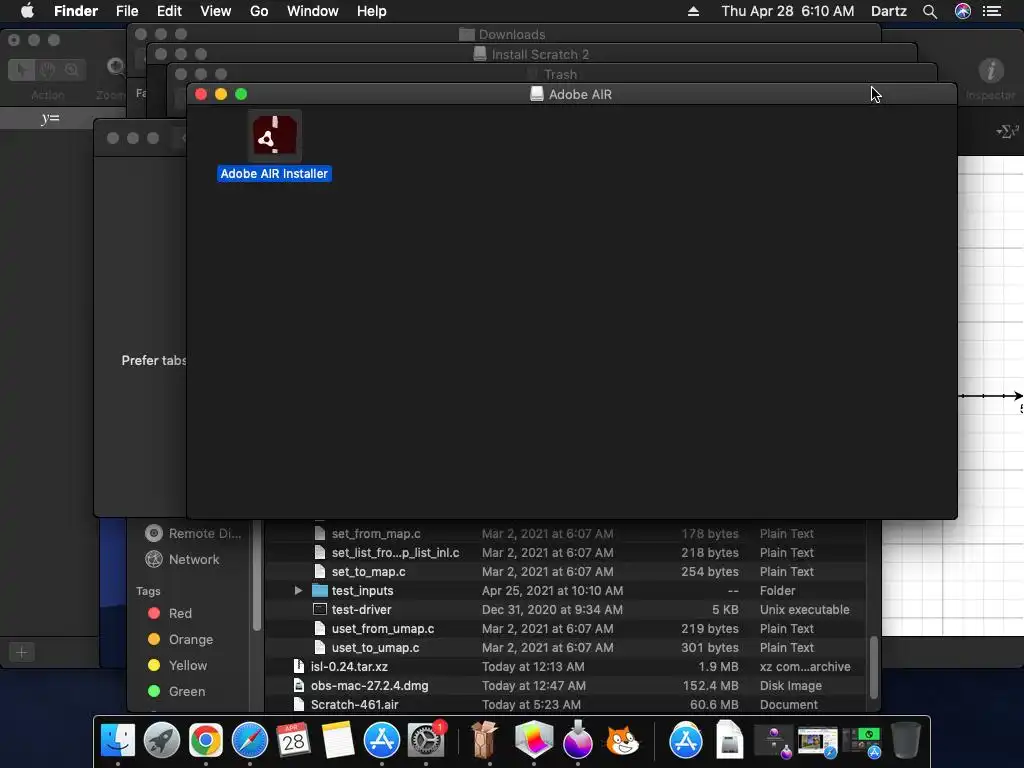
Task: Open Notification Center list icon
Action: coord(992,11)
